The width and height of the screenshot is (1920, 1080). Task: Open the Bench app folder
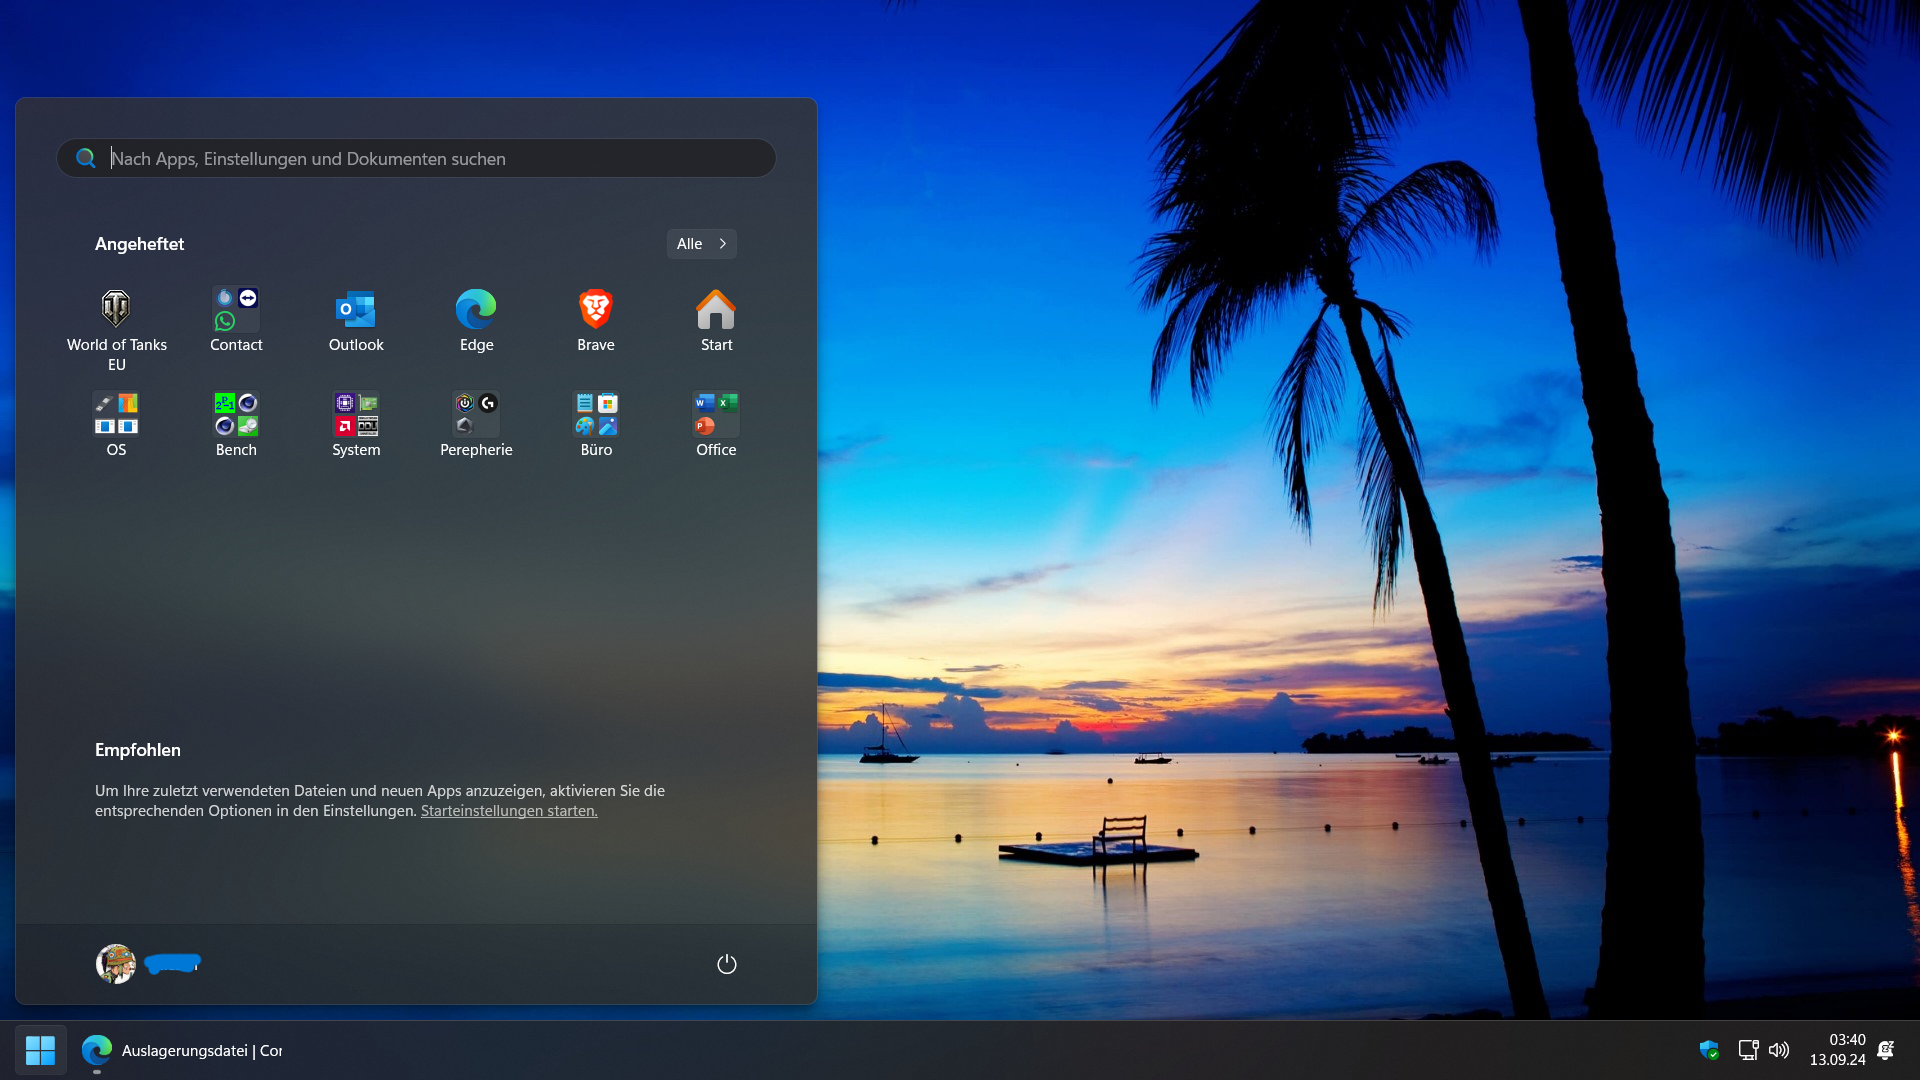coord(236,415)
